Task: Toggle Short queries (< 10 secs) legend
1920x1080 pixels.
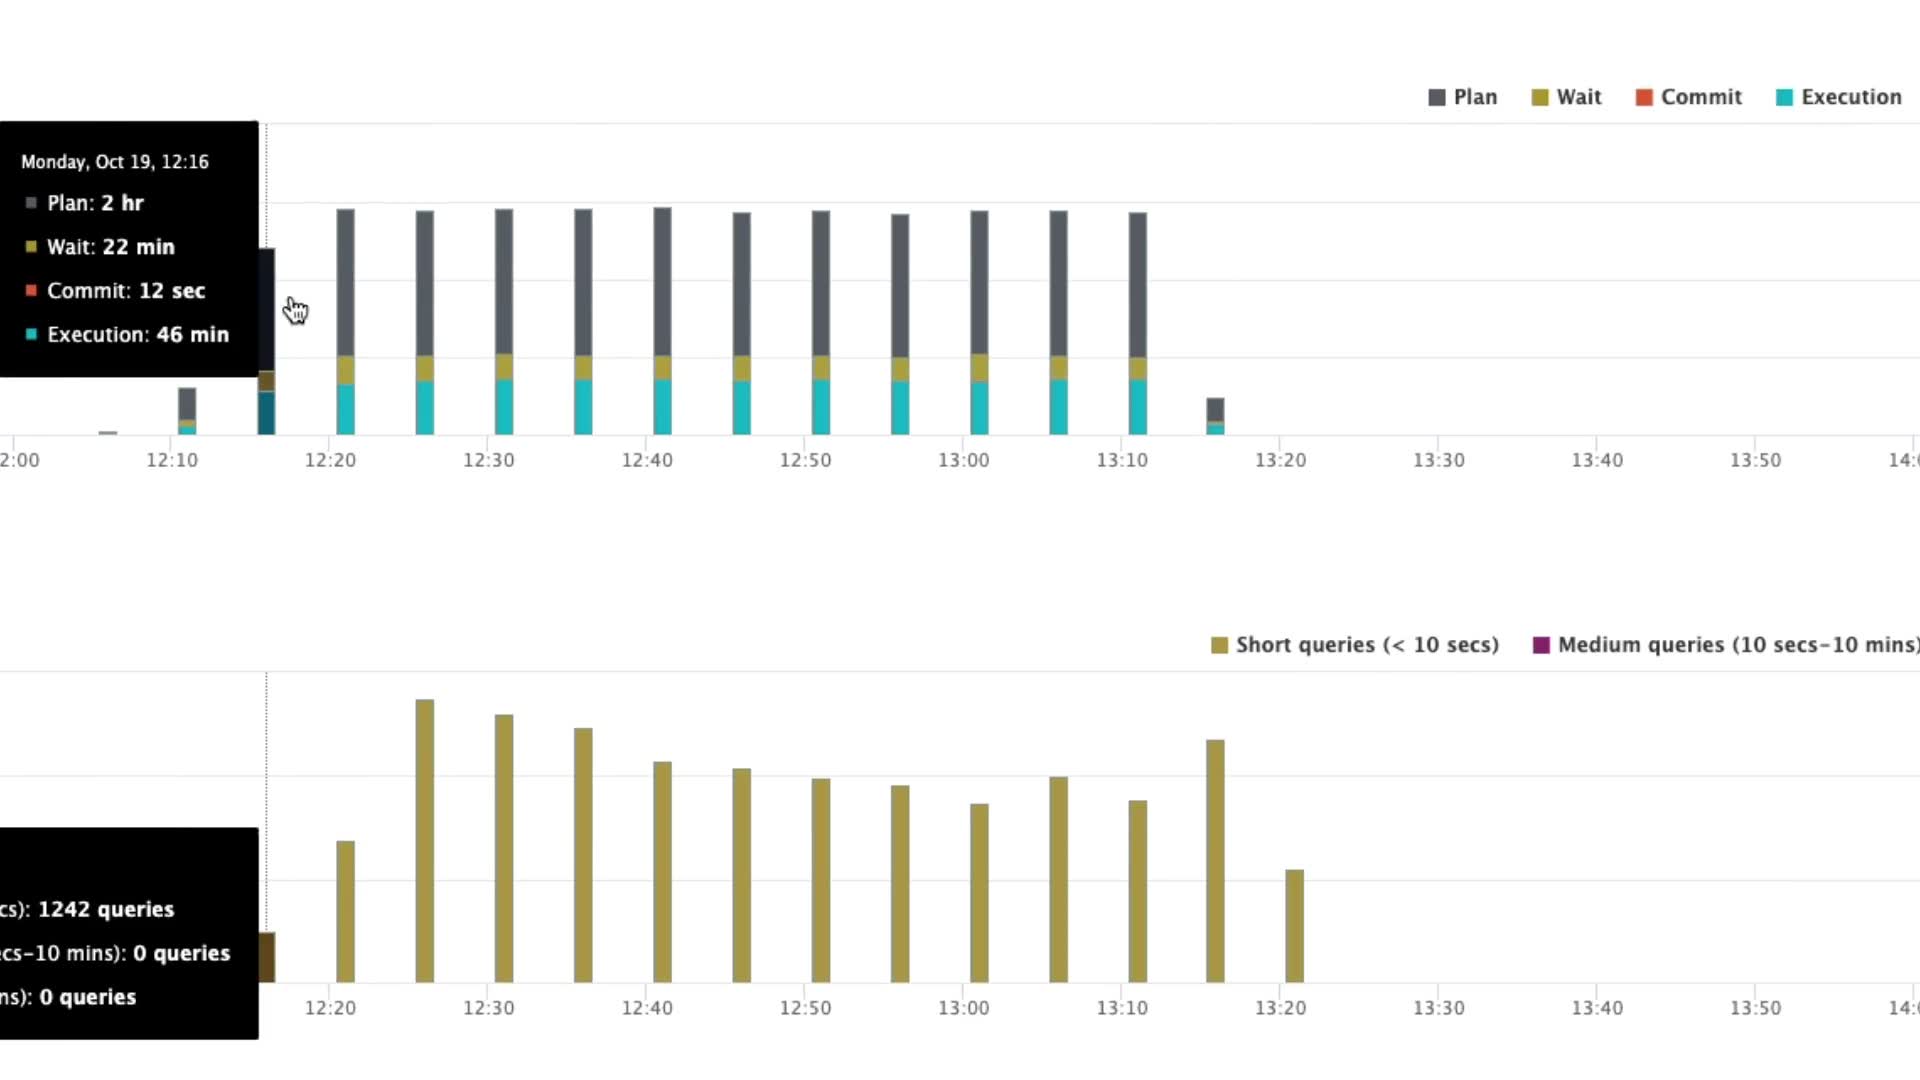Action: [1366, 645]
